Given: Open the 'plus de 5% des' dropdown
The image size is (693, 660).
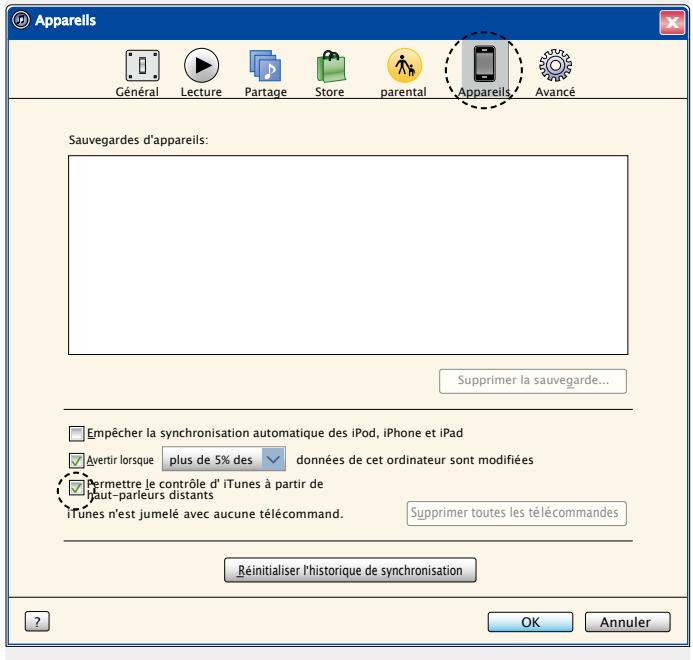Looking at the screenshot, I should pyautogui.click(x=224, y=459).
